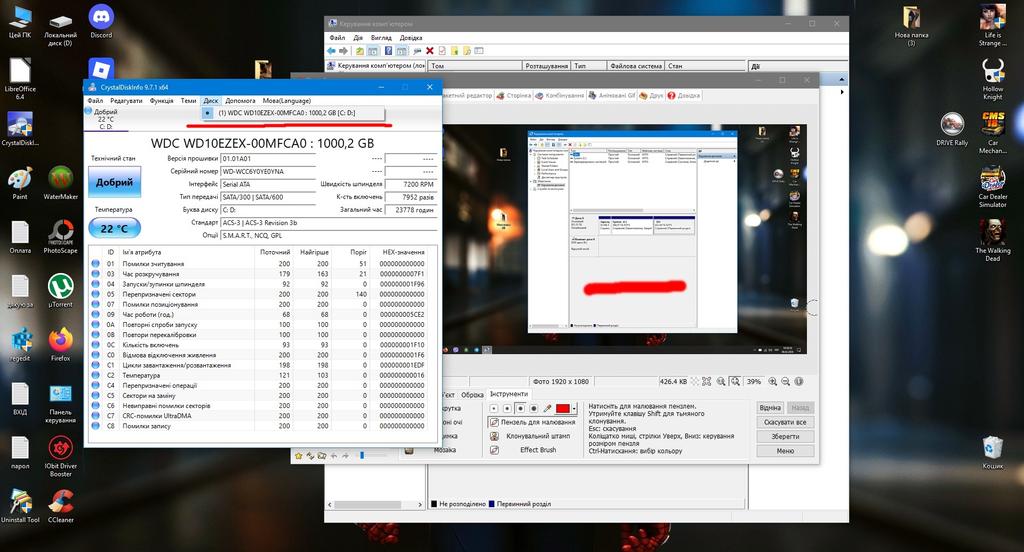
Task: Choose the largest brush size option
Action: point(534,408)
